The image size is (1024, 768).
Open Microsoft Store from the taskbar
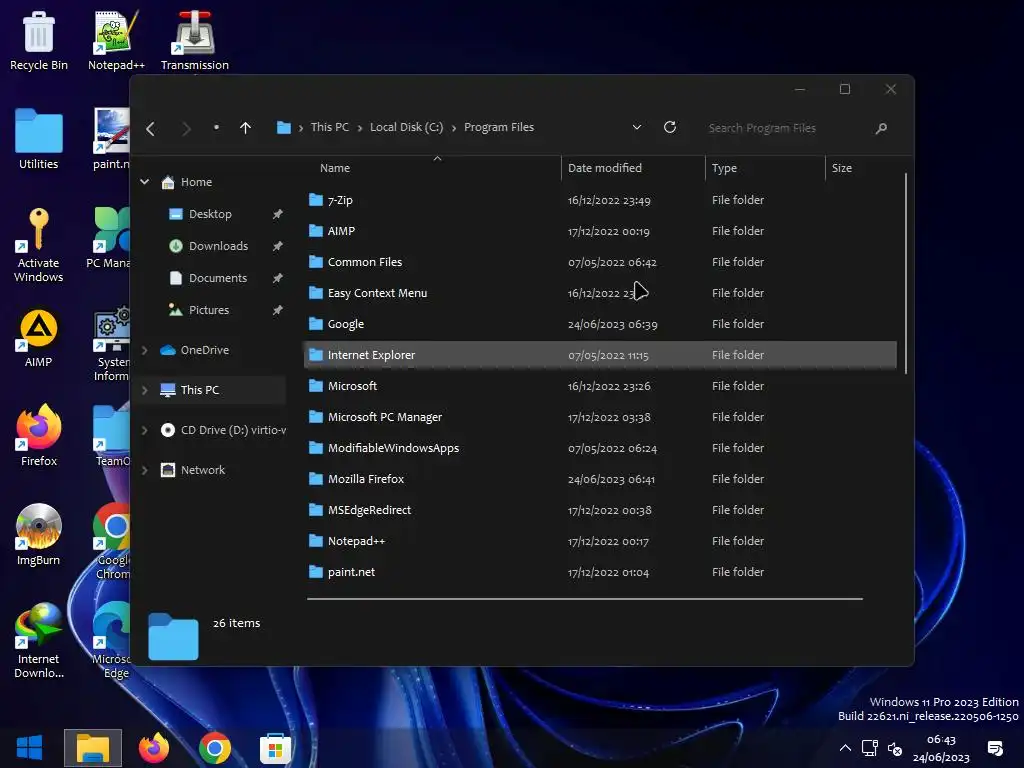(x=275, y=747)
